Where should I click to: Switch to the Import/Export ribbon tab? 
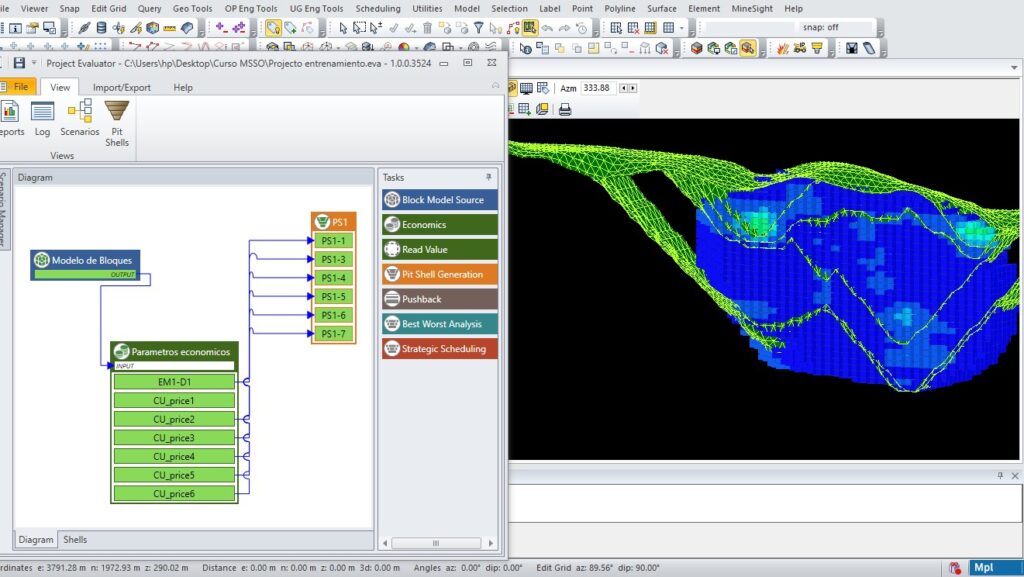pos(121,87)
